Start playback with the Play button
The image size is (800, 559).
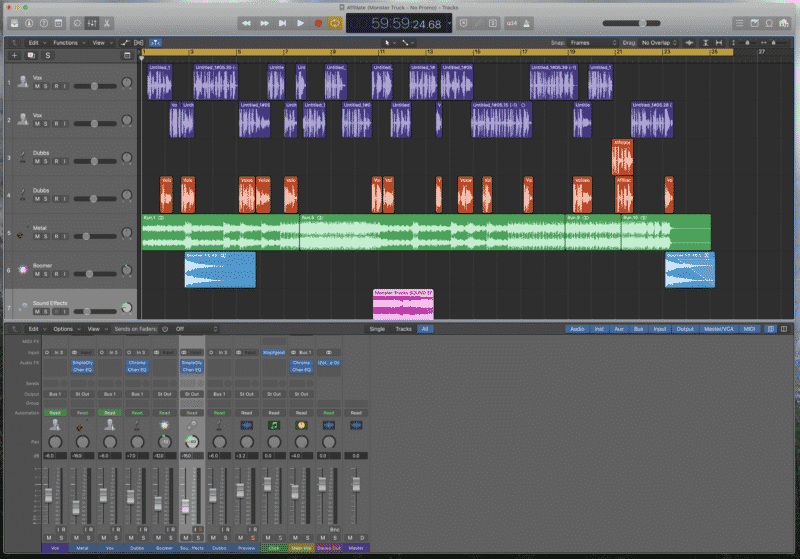pyautogui.click(x=300, y=23)
